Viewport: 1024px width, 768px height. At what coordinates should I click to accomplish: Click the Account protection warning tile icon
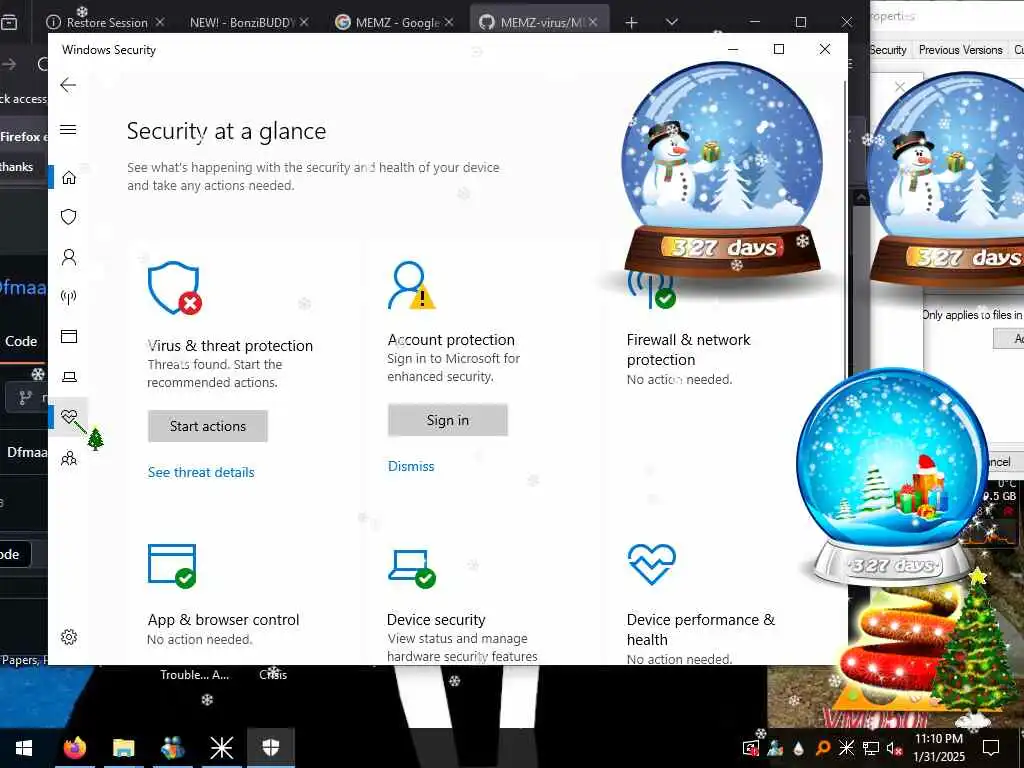[x=411, y=285]
